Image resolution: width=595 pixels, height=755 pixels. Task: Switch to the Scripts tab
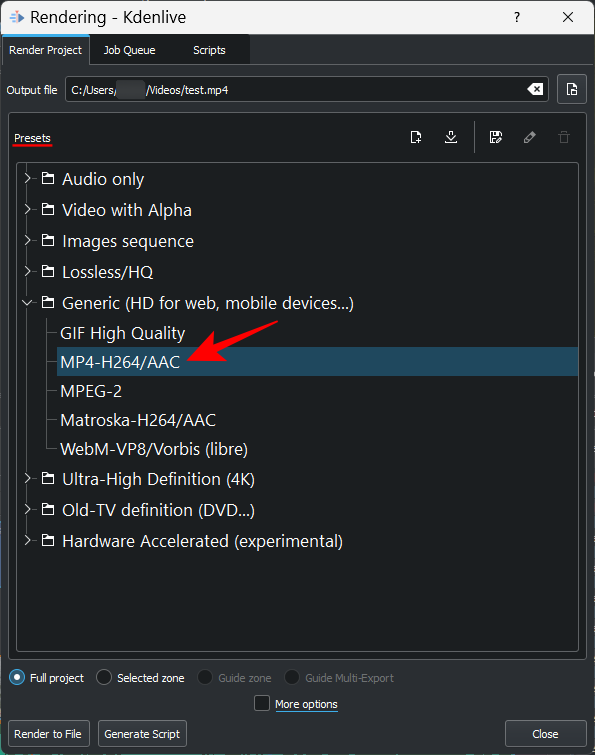(x=209, y=50)
